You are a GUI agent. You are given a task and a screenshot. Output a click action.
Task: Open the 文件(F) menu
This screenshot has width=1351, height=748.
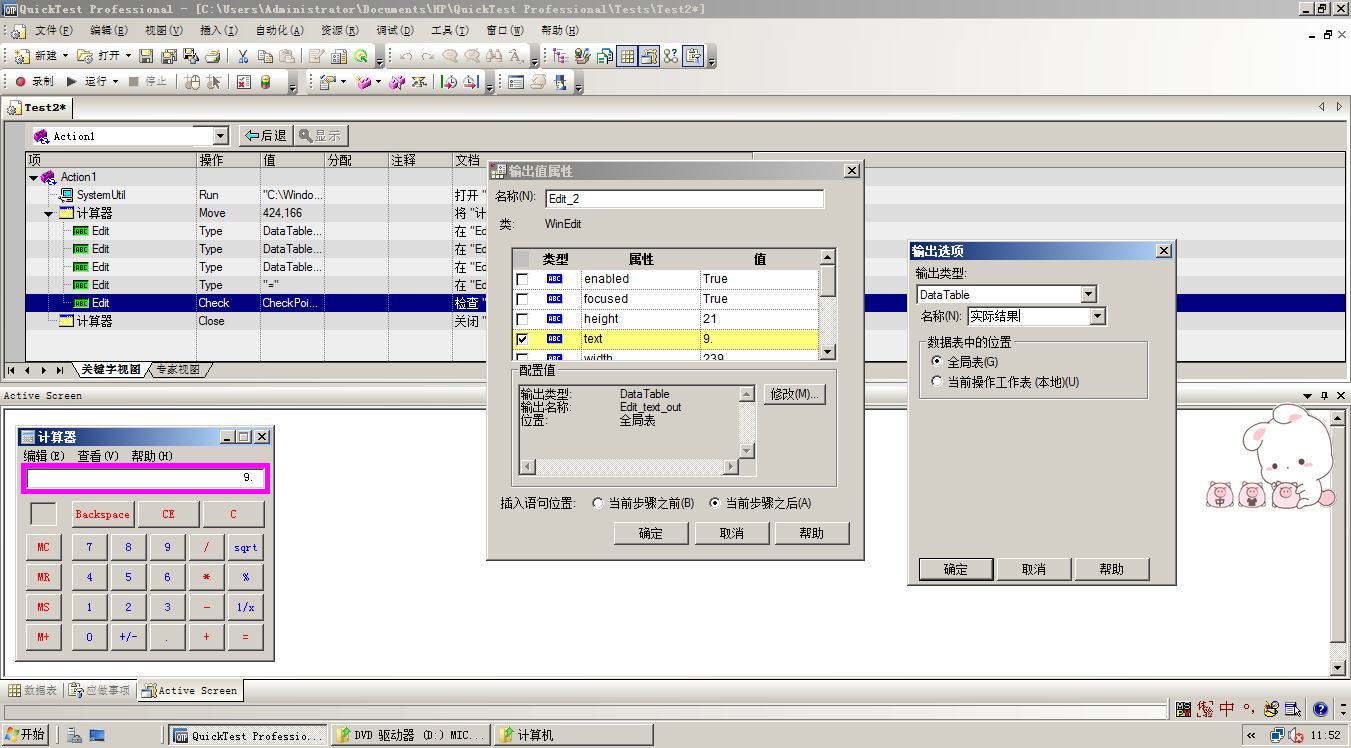tap(54, 31)
